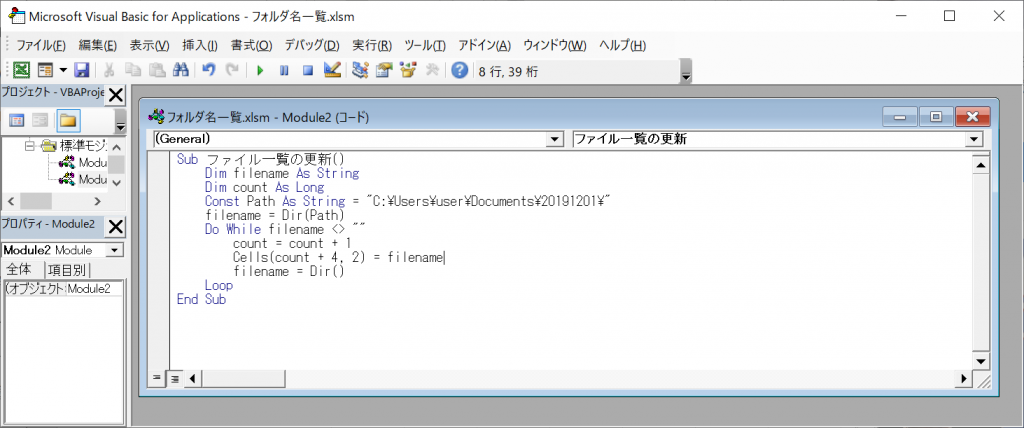
Task: Click the (オブジェクト名) value Module2 field
Action: click(x=94, y=289)
